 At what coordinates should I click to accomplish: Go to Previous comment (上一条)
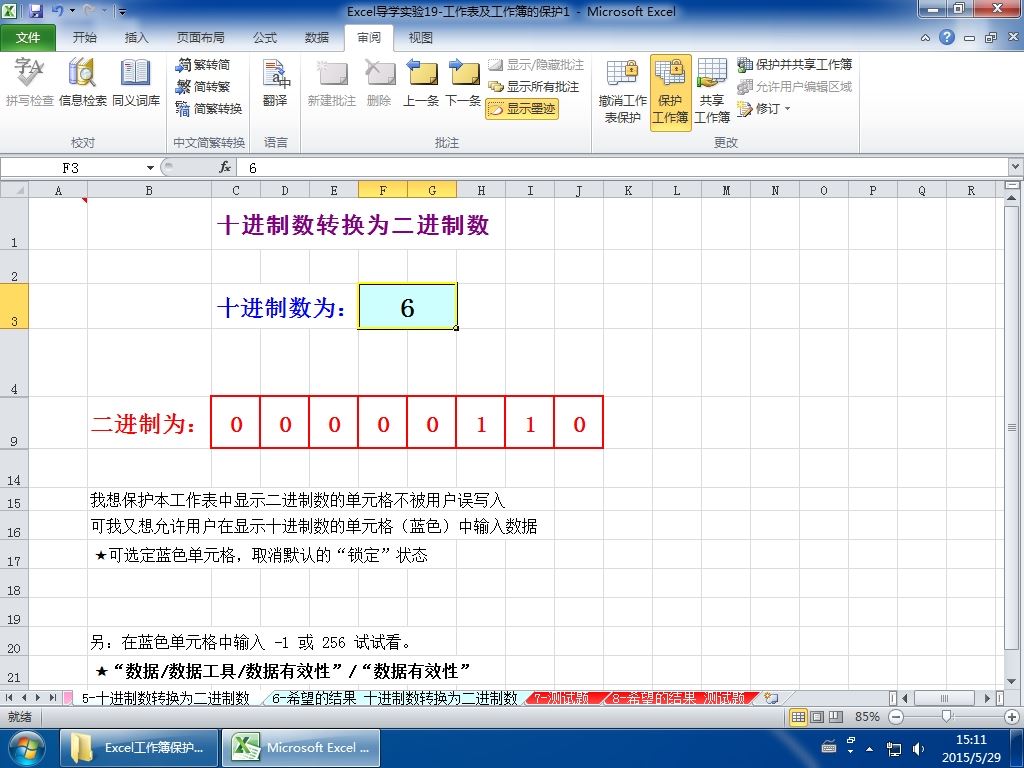coord(421,82)
